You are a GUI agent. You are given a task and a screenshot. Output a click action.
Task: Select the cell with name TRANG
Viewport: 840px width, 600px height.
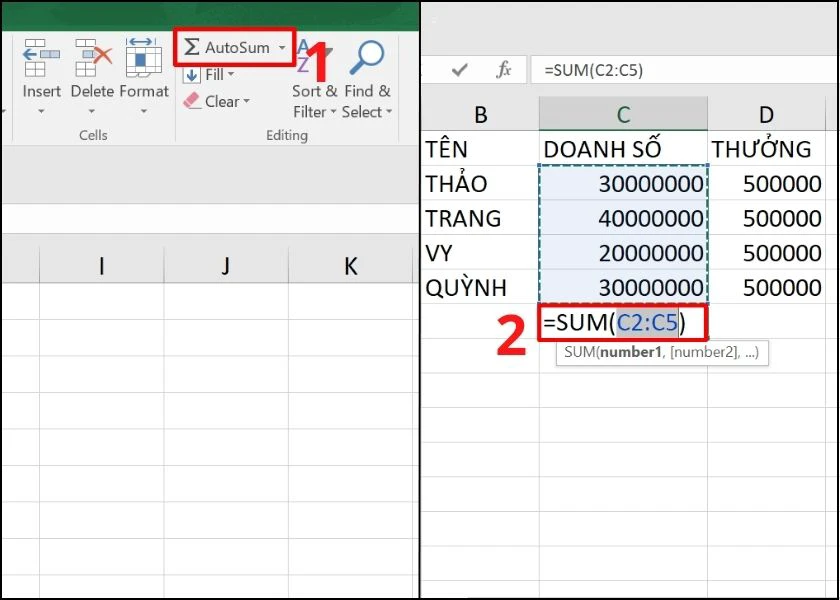(481, 218)
